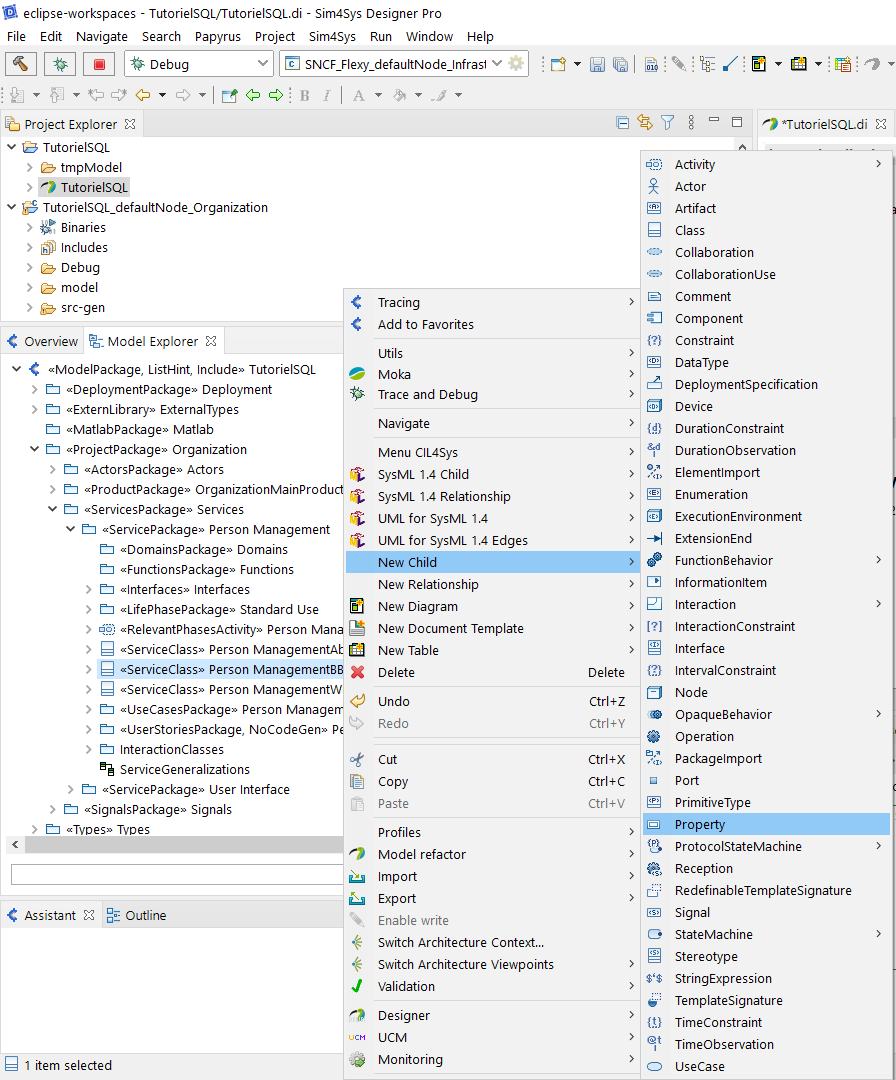This screenshot has width=896, height=1080.
Task: Open the Papyrus menu
Action: click(218, 37)
